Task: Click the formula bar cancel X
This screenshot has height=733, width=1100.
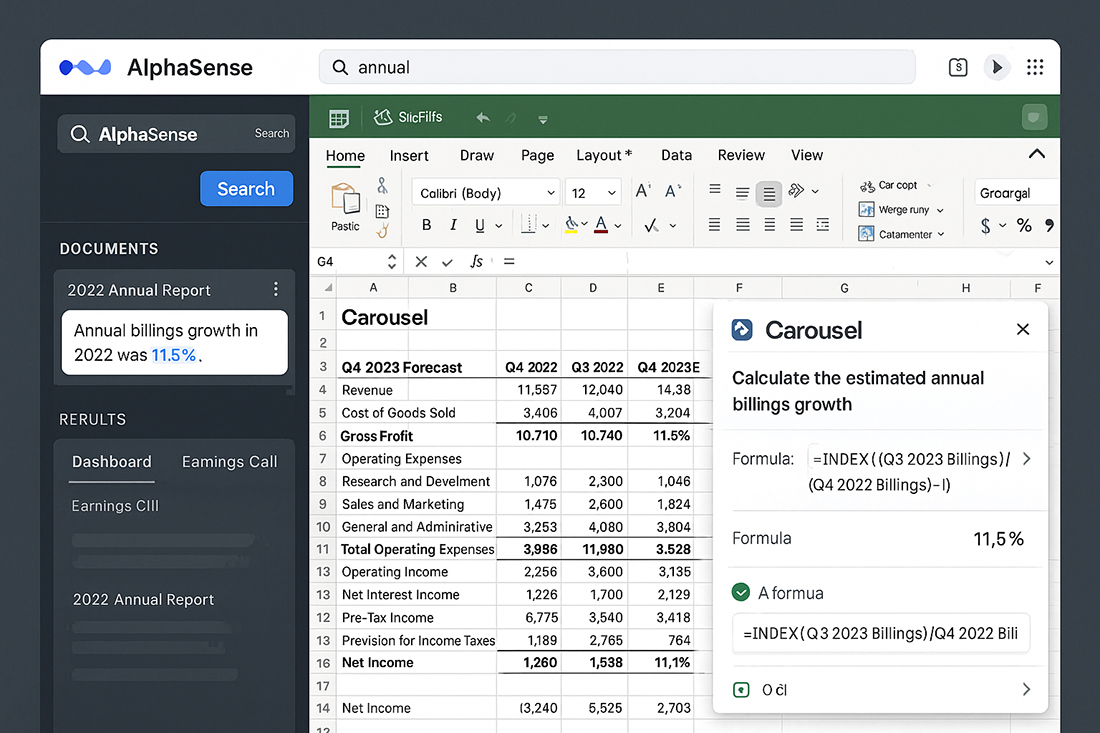Action: (x=421, y=262)
